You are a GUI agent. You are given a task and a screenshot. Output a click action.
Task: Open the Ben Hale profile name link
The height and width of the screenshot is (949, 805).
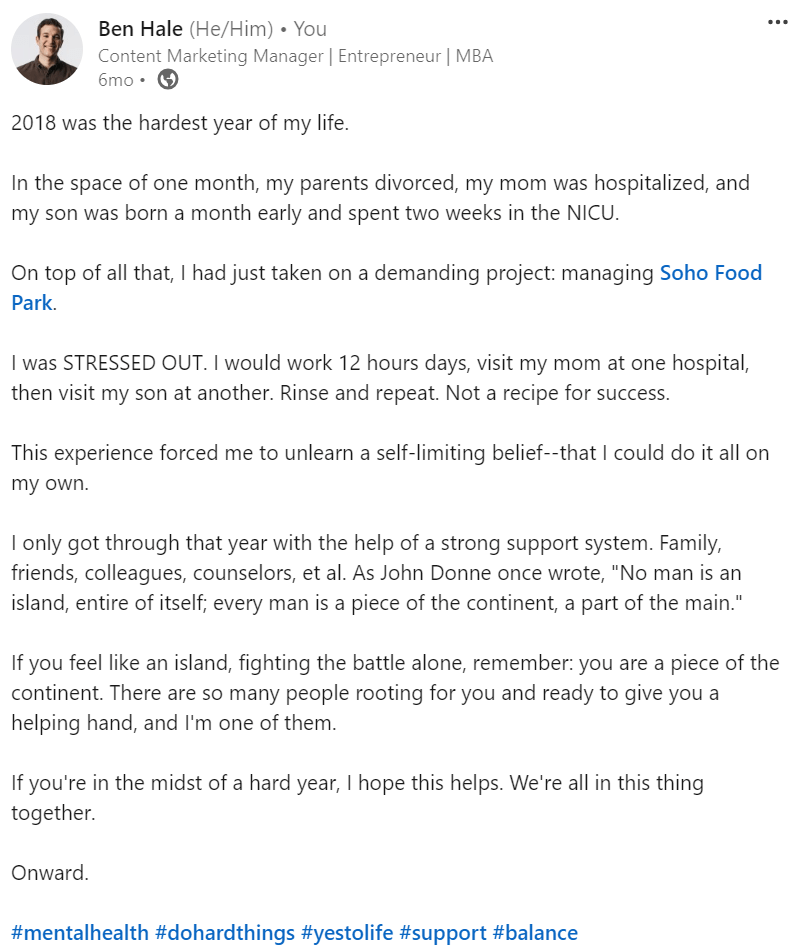[140, 29]
